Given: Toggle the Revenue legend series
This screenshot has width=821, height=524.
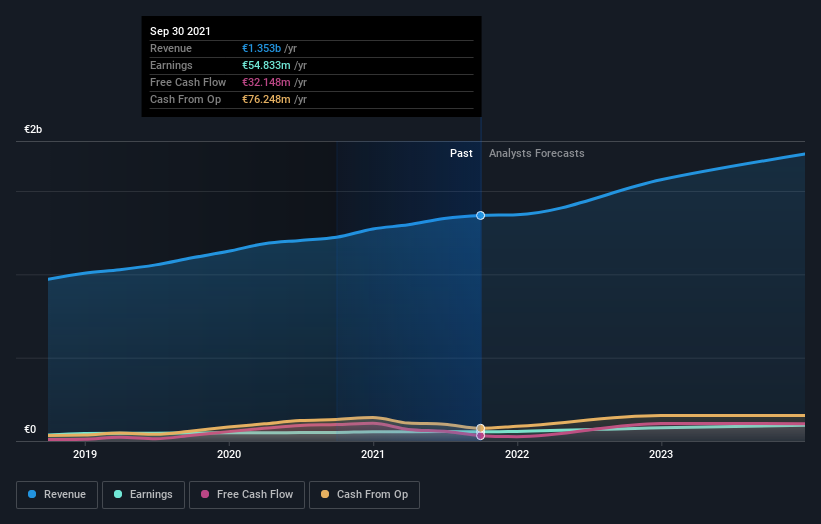Looking at the screenshot, I should 57,495.
